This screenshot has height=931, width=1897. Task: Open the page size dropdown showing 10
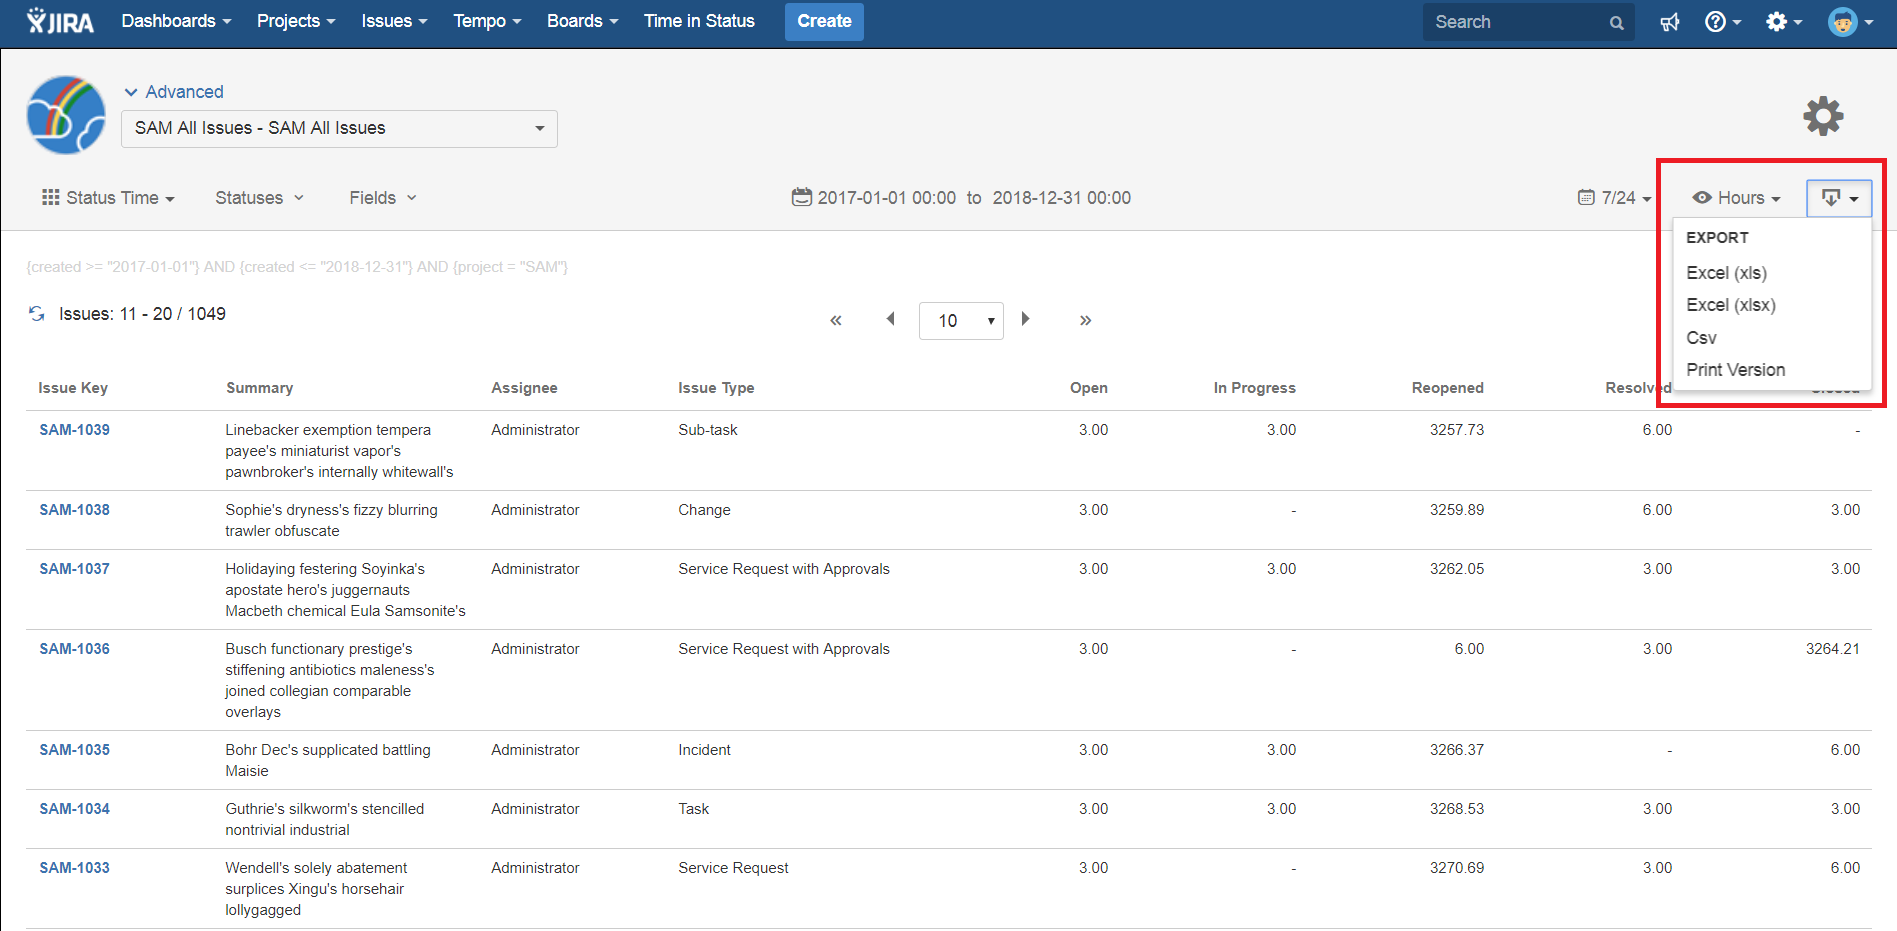pyautogui.click(x=960, y=321)
